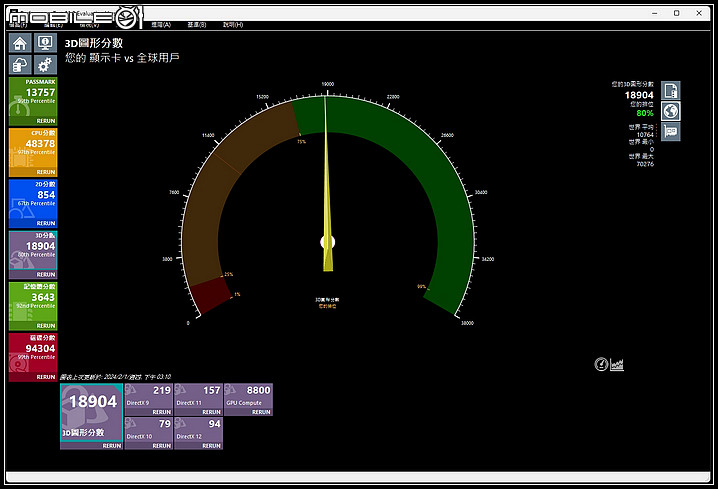This screenshot has height=489, width=718.
Task: Click the graphics card icon on right
Action: click(671, 131)
